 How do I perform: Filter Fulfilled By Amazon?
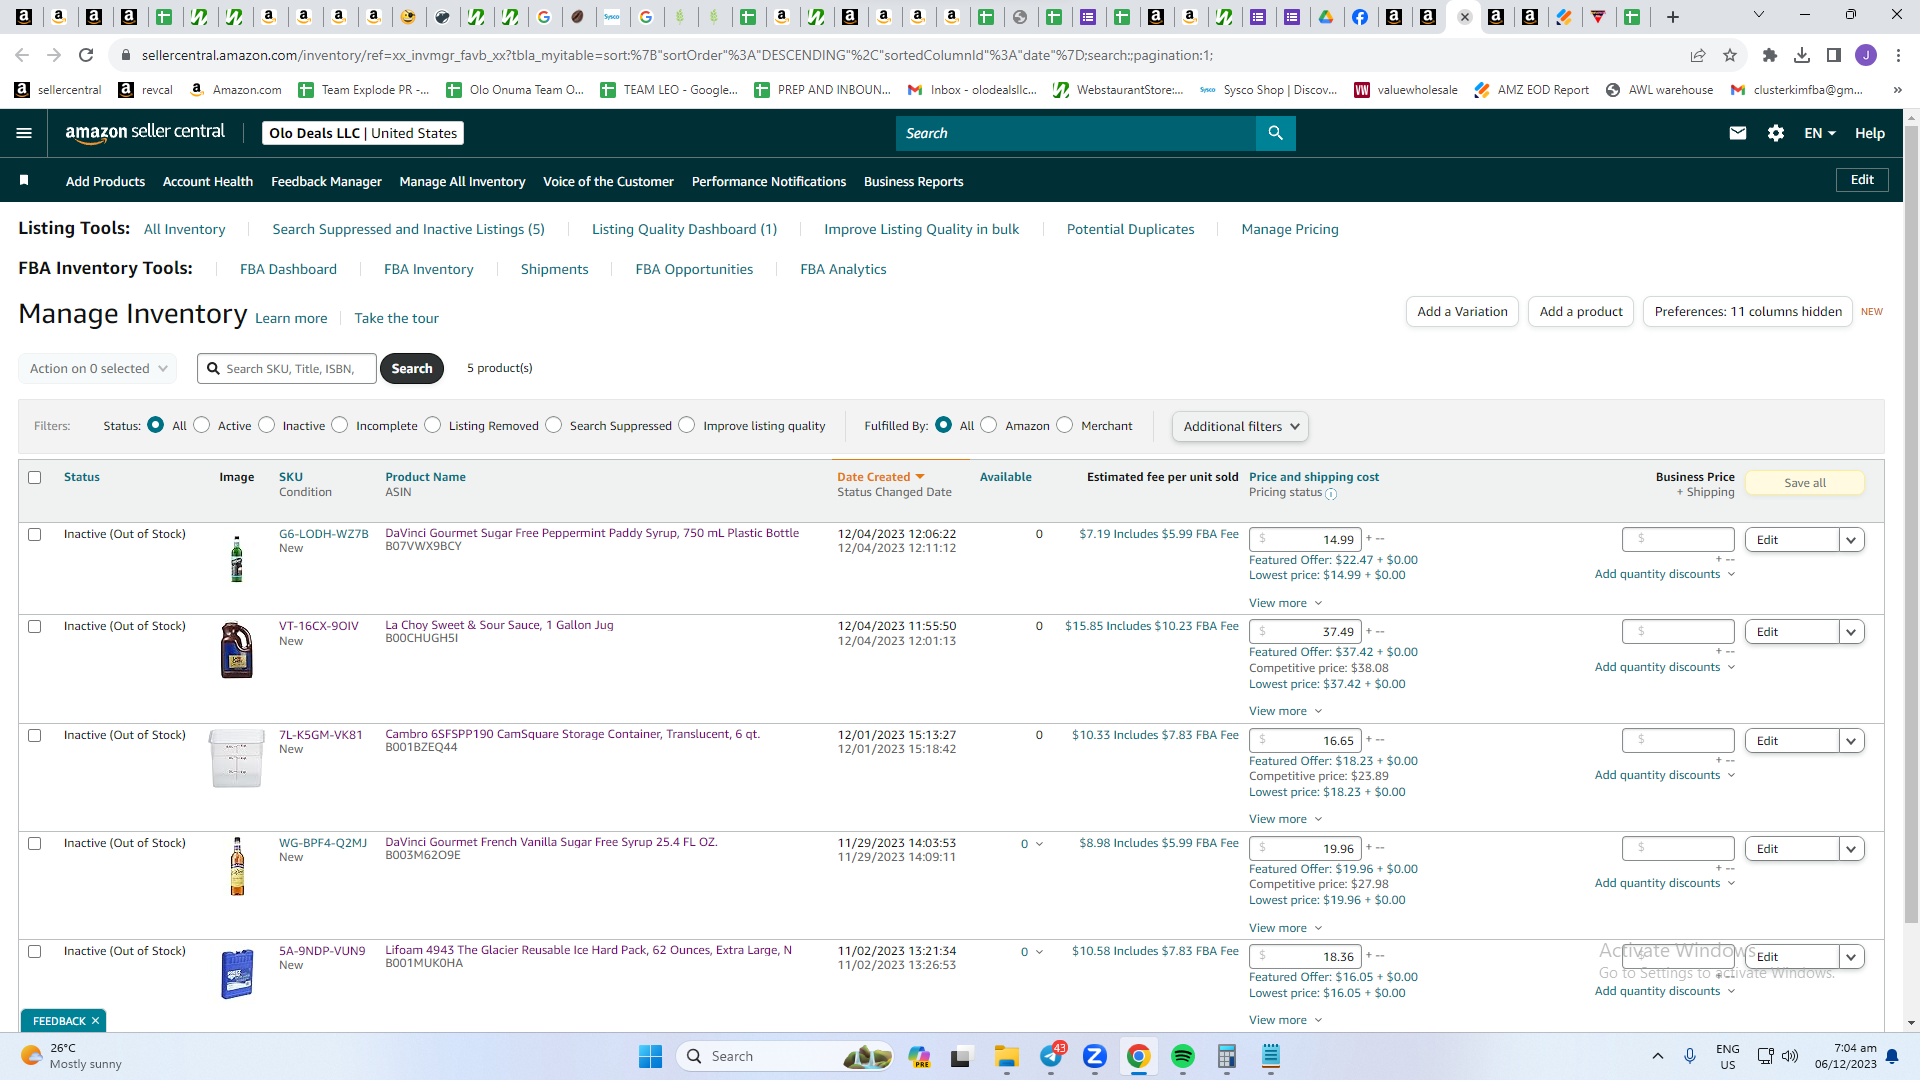[989, 425]
